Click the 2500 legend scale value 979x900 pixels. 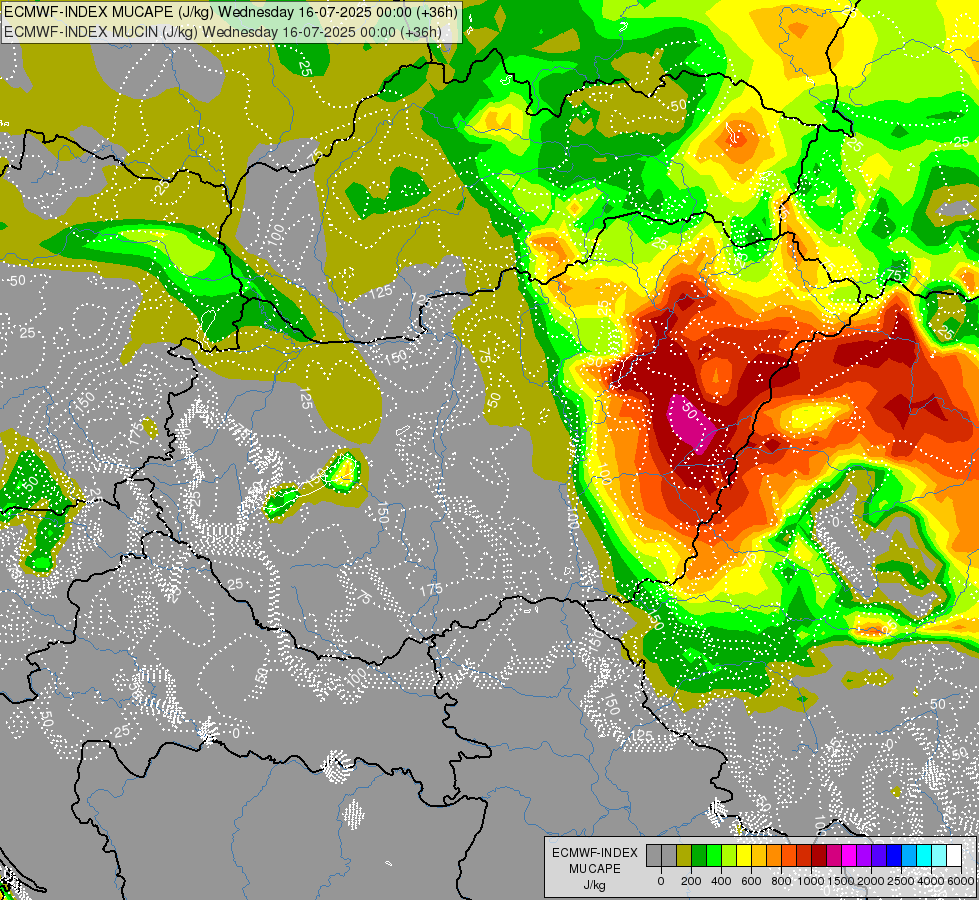click(x=901, y=881)
